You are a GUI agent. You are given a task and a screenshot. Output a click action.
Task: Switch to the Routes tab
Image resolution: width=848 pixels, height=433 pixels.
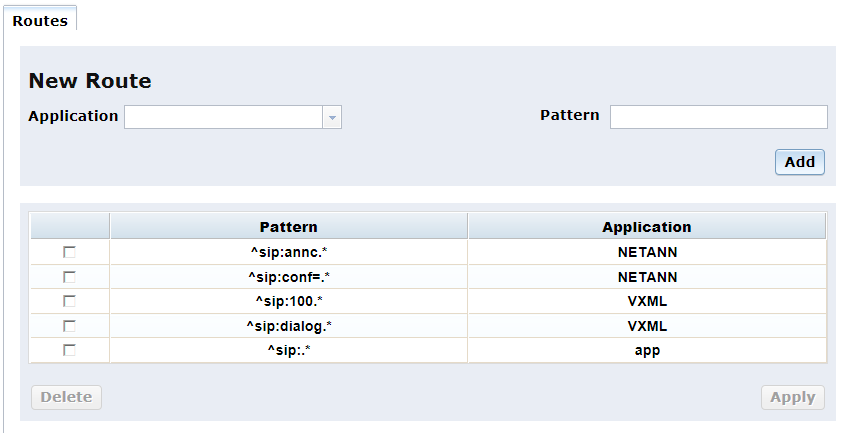click(40, 20)
